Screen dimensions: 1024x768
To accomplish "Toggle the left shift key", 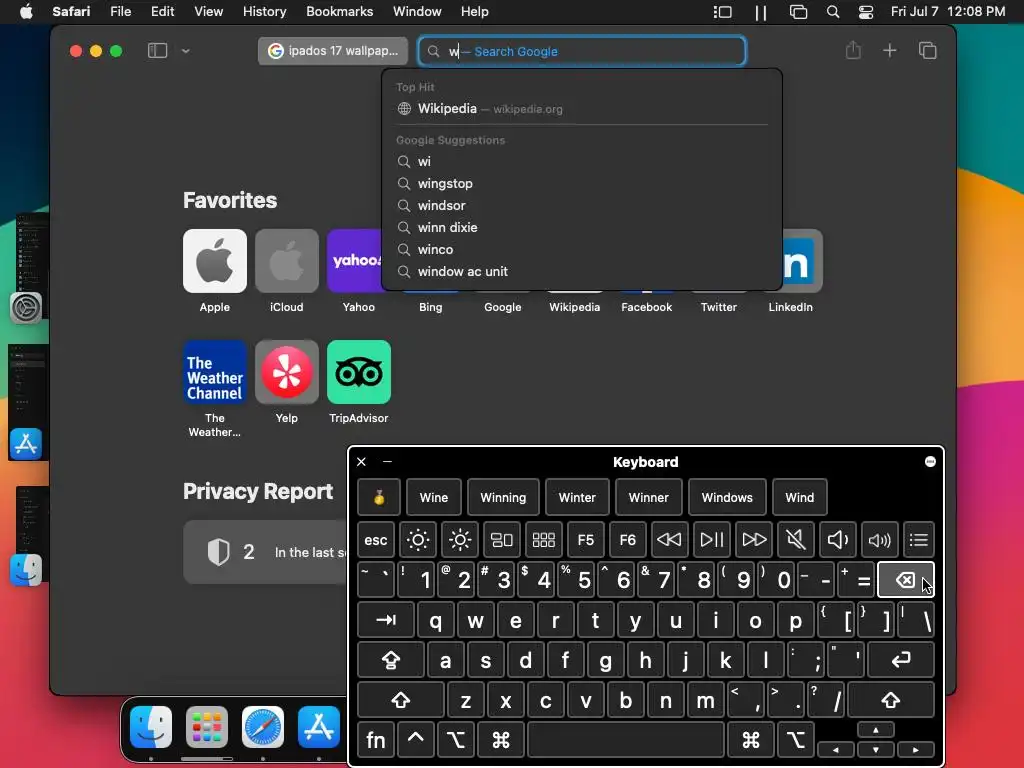I will tap(401, 700).
